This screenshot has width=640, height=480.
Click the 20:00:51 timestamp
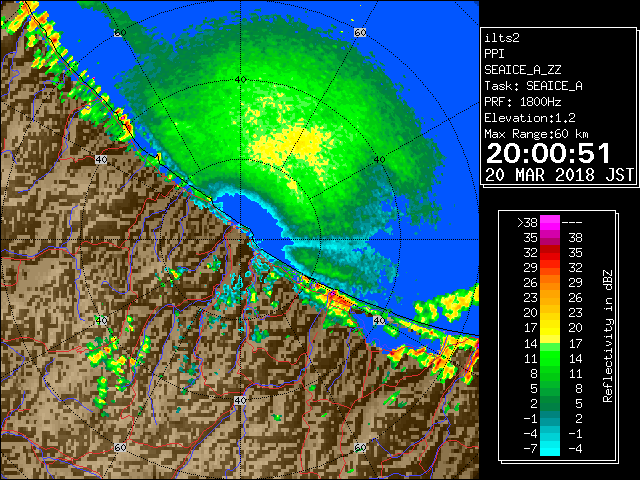(x=548, y=153)
